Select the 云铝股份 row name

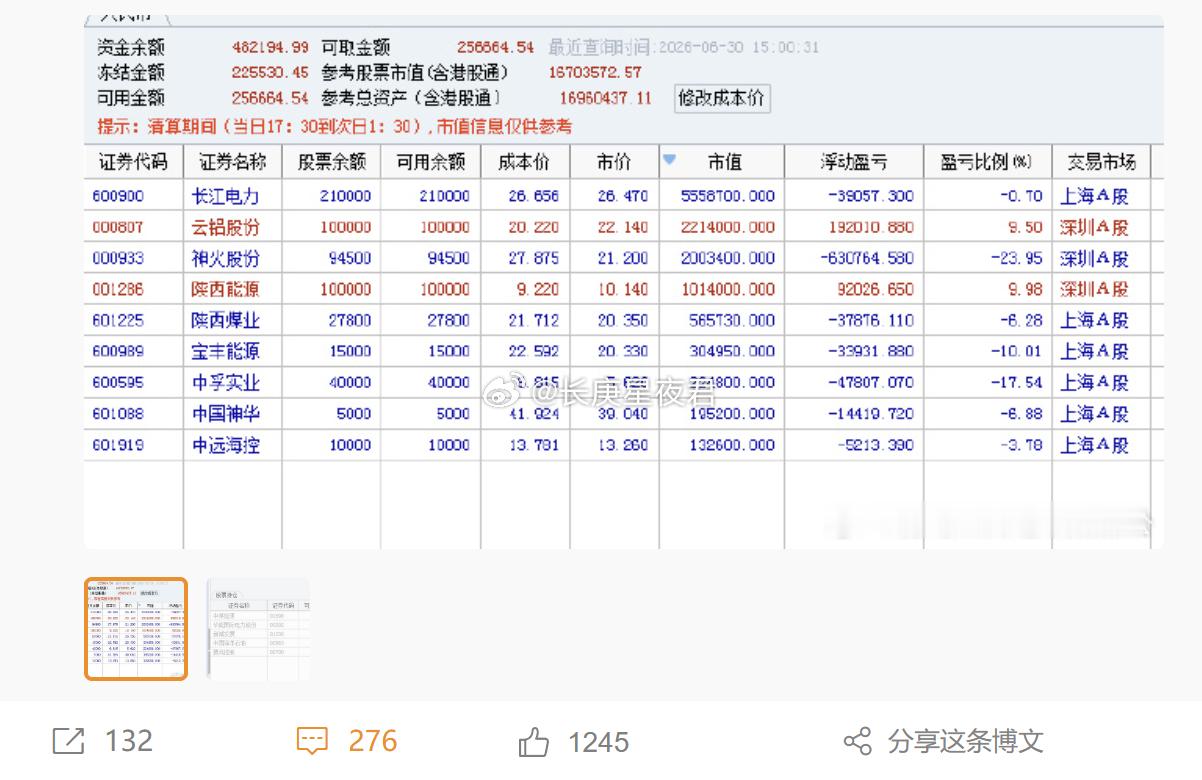[225, 227]
